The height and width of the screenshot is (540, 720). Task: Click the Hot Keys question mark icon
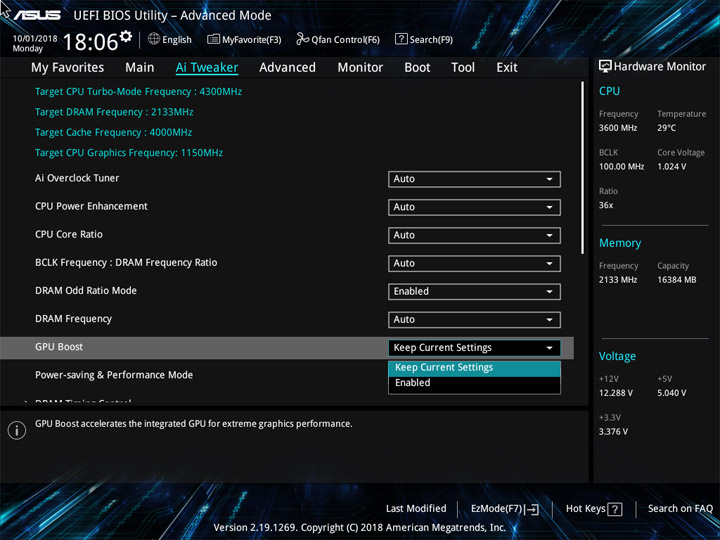[x=615, y=509]
